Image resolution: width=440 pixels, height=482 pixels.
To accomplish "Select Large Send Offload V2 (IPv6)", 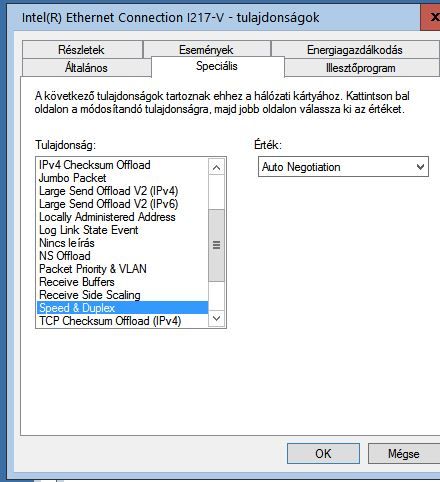I will (x=122, y=204).
